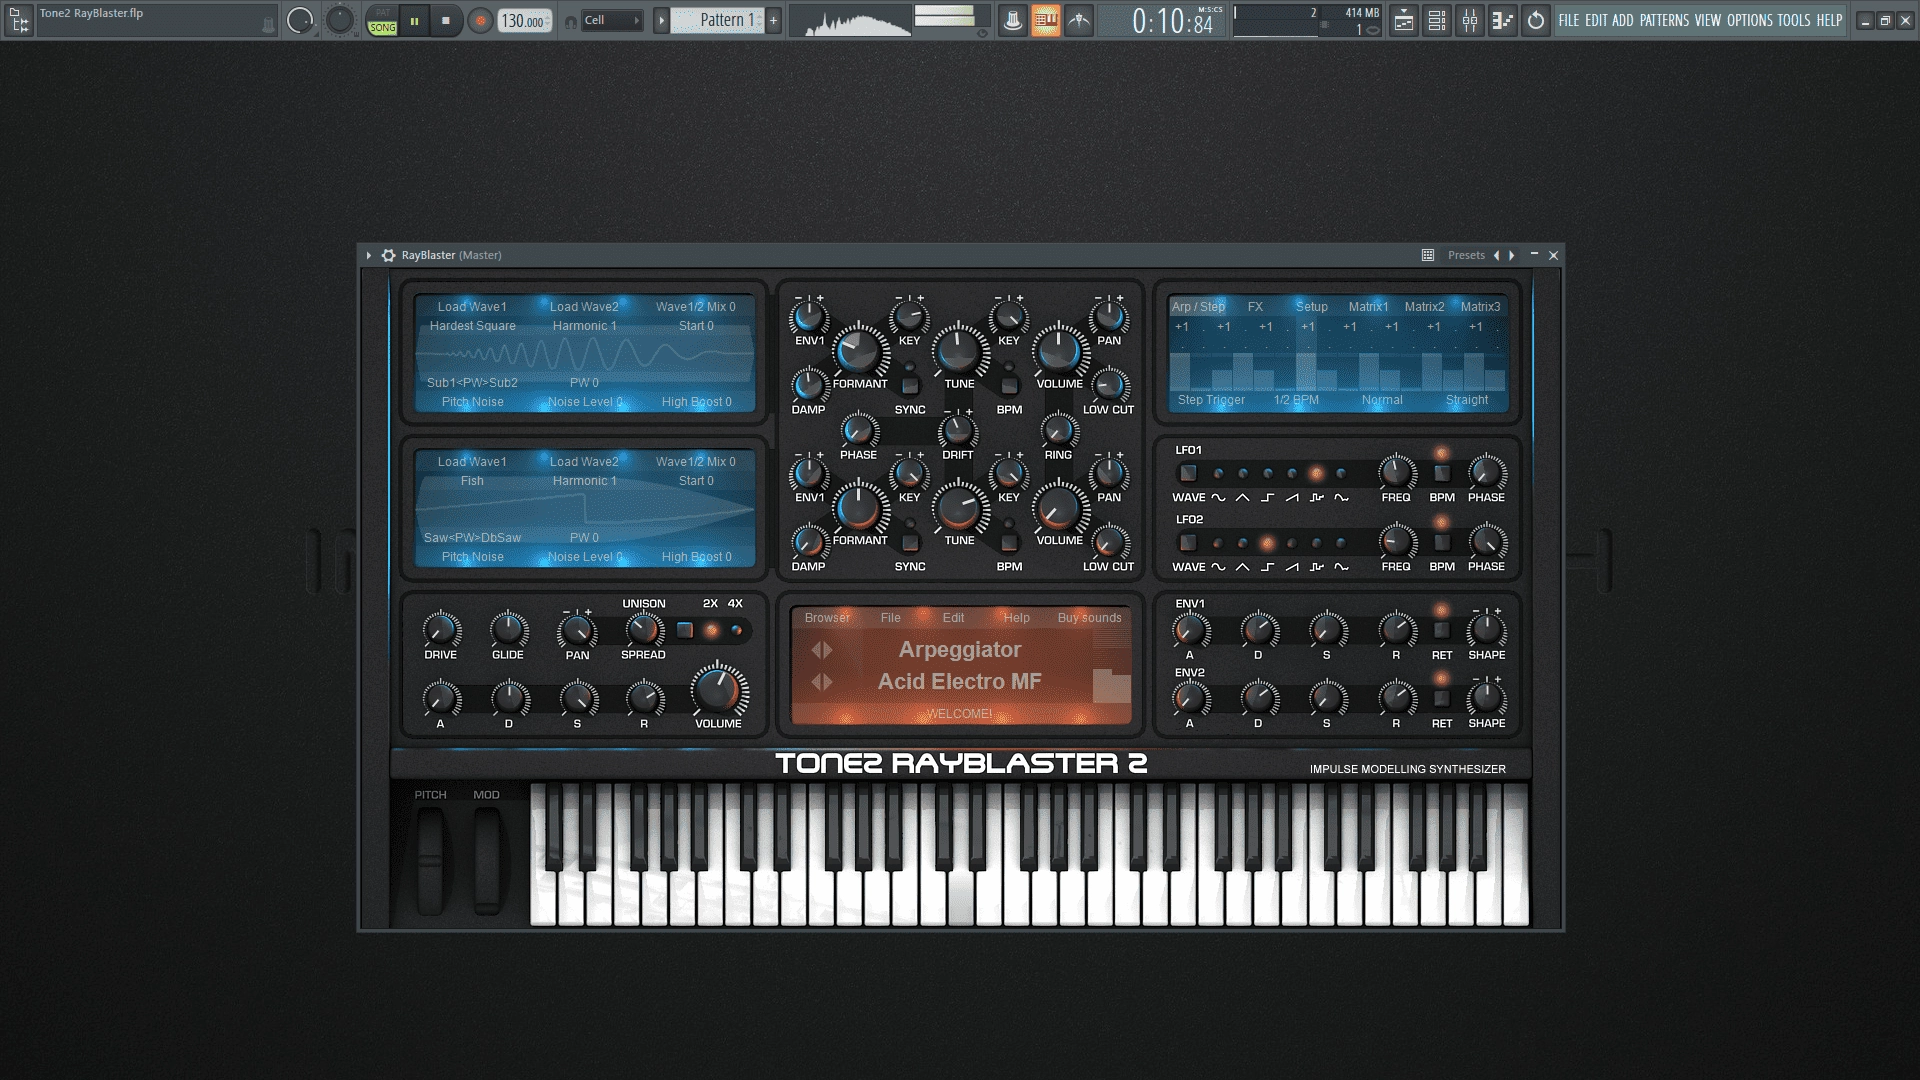
Task: Select next RayBlaster preset arrow
Action: [1512, 255]
